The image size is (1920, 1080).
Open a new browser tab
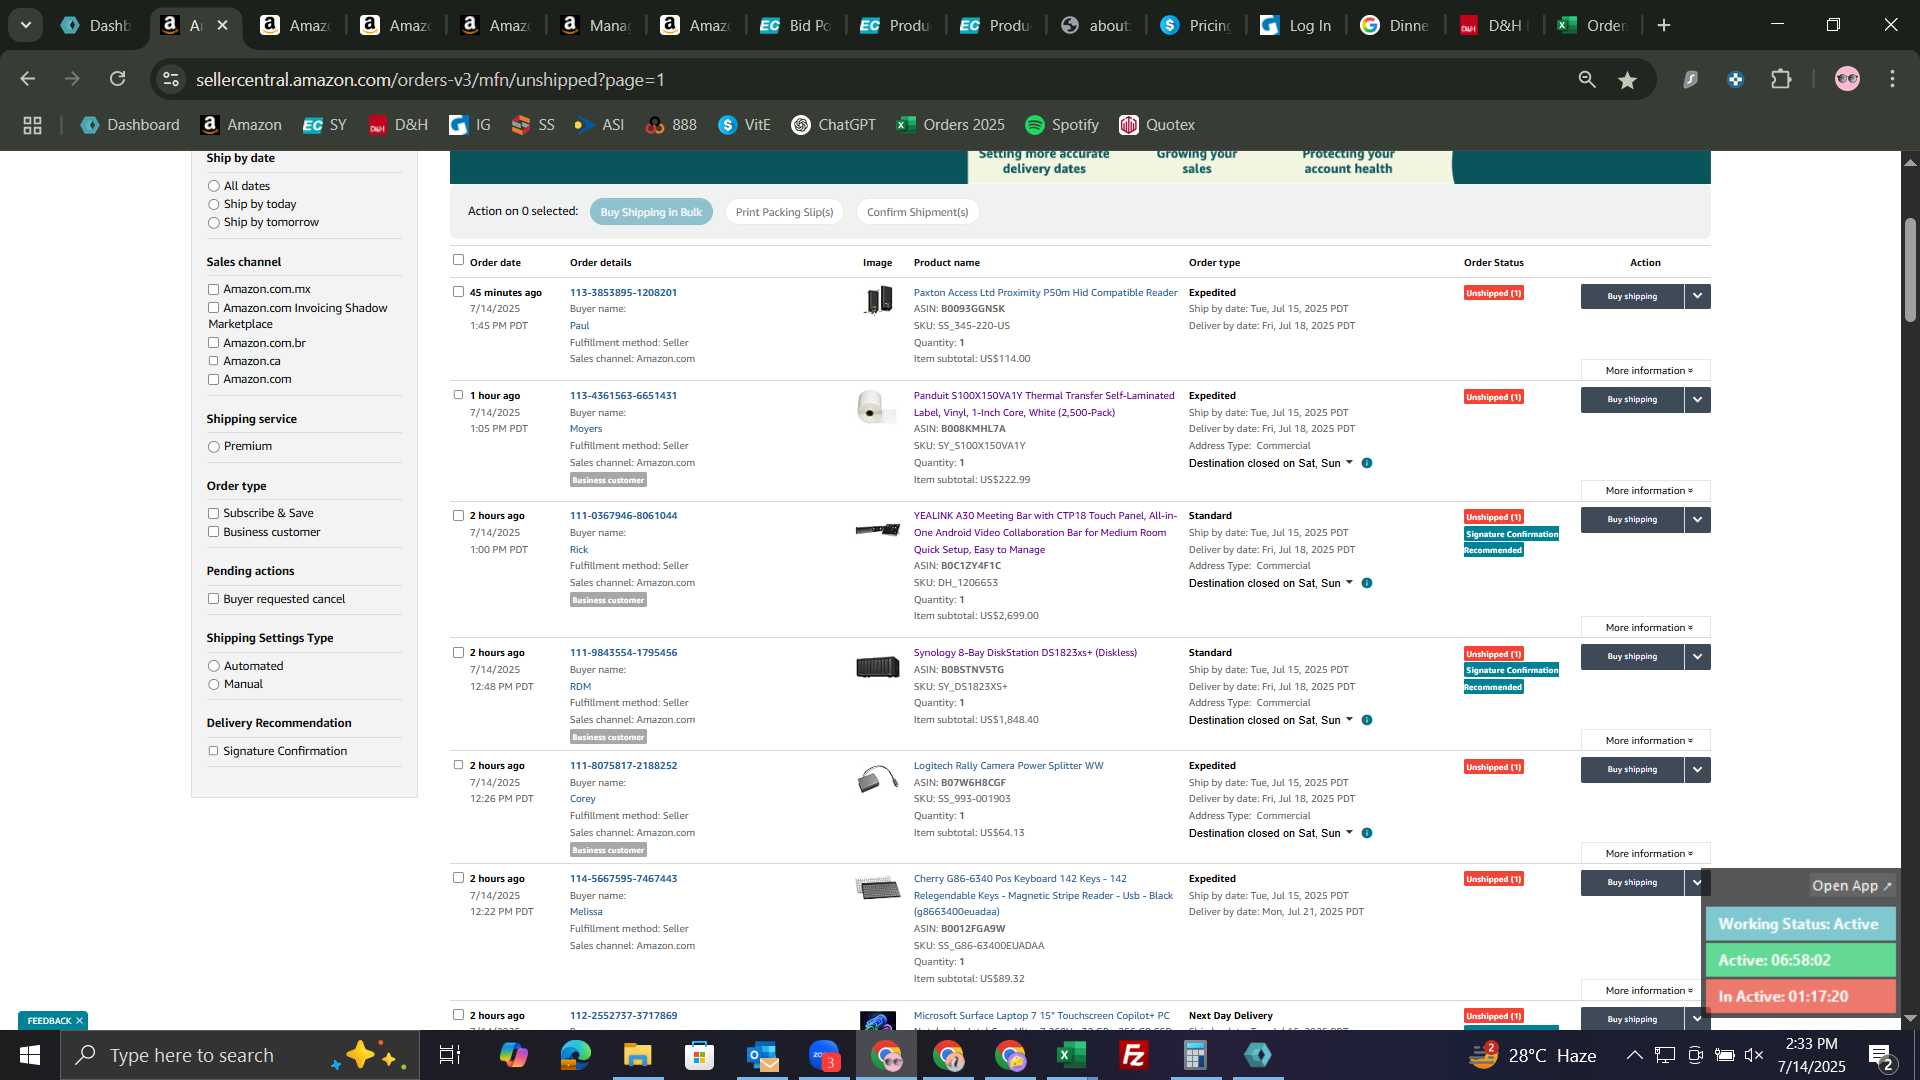[1664, 25]
